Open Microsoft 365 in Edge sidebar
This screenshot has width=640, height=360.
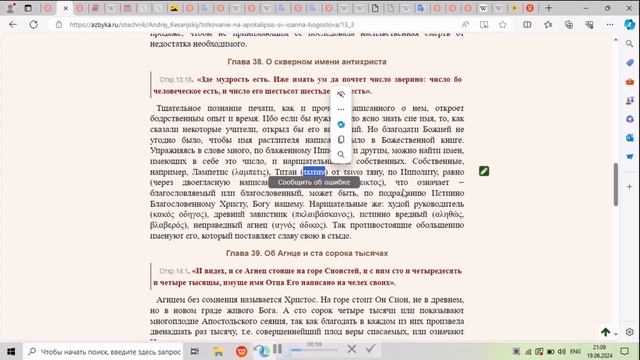629,119
